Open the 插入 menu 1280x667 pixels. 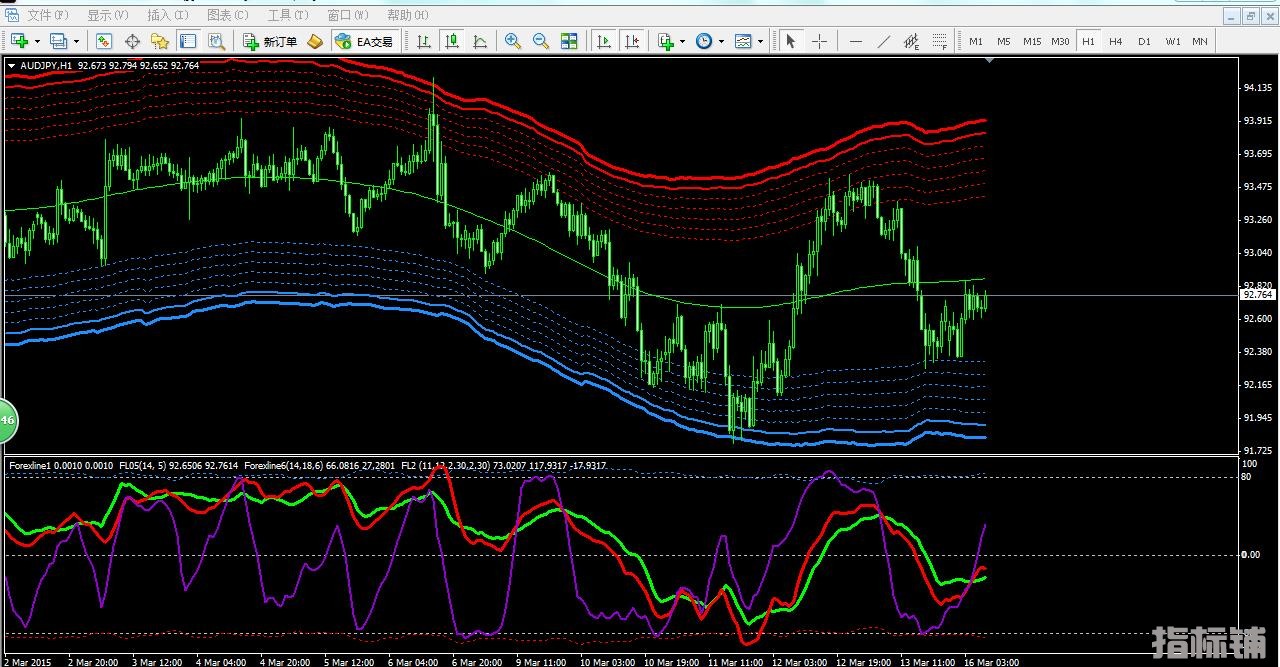click(x=167, y=15)
